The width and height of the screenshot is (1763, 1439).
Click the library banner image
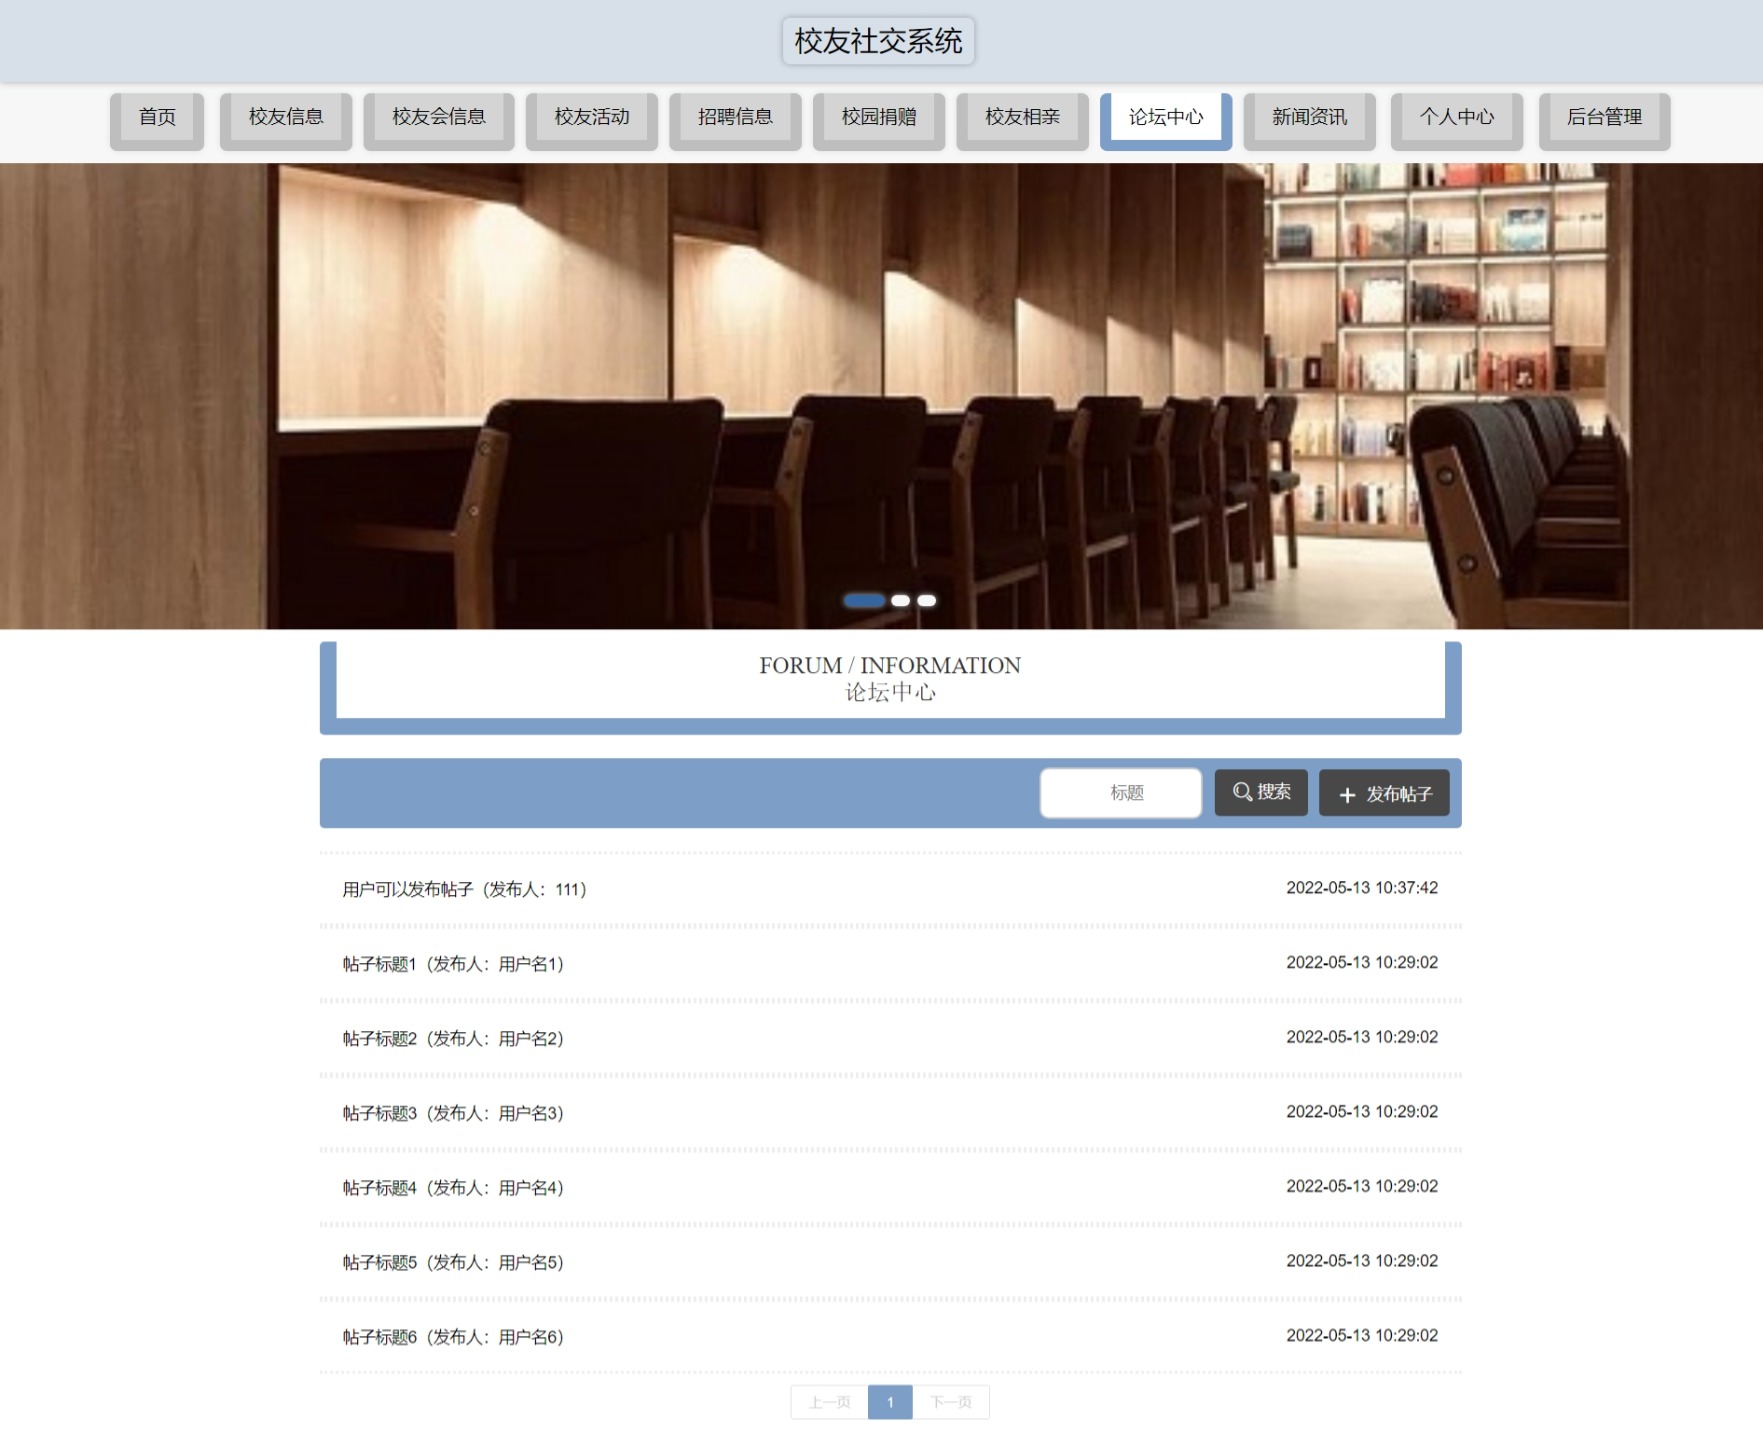point(881,396)
